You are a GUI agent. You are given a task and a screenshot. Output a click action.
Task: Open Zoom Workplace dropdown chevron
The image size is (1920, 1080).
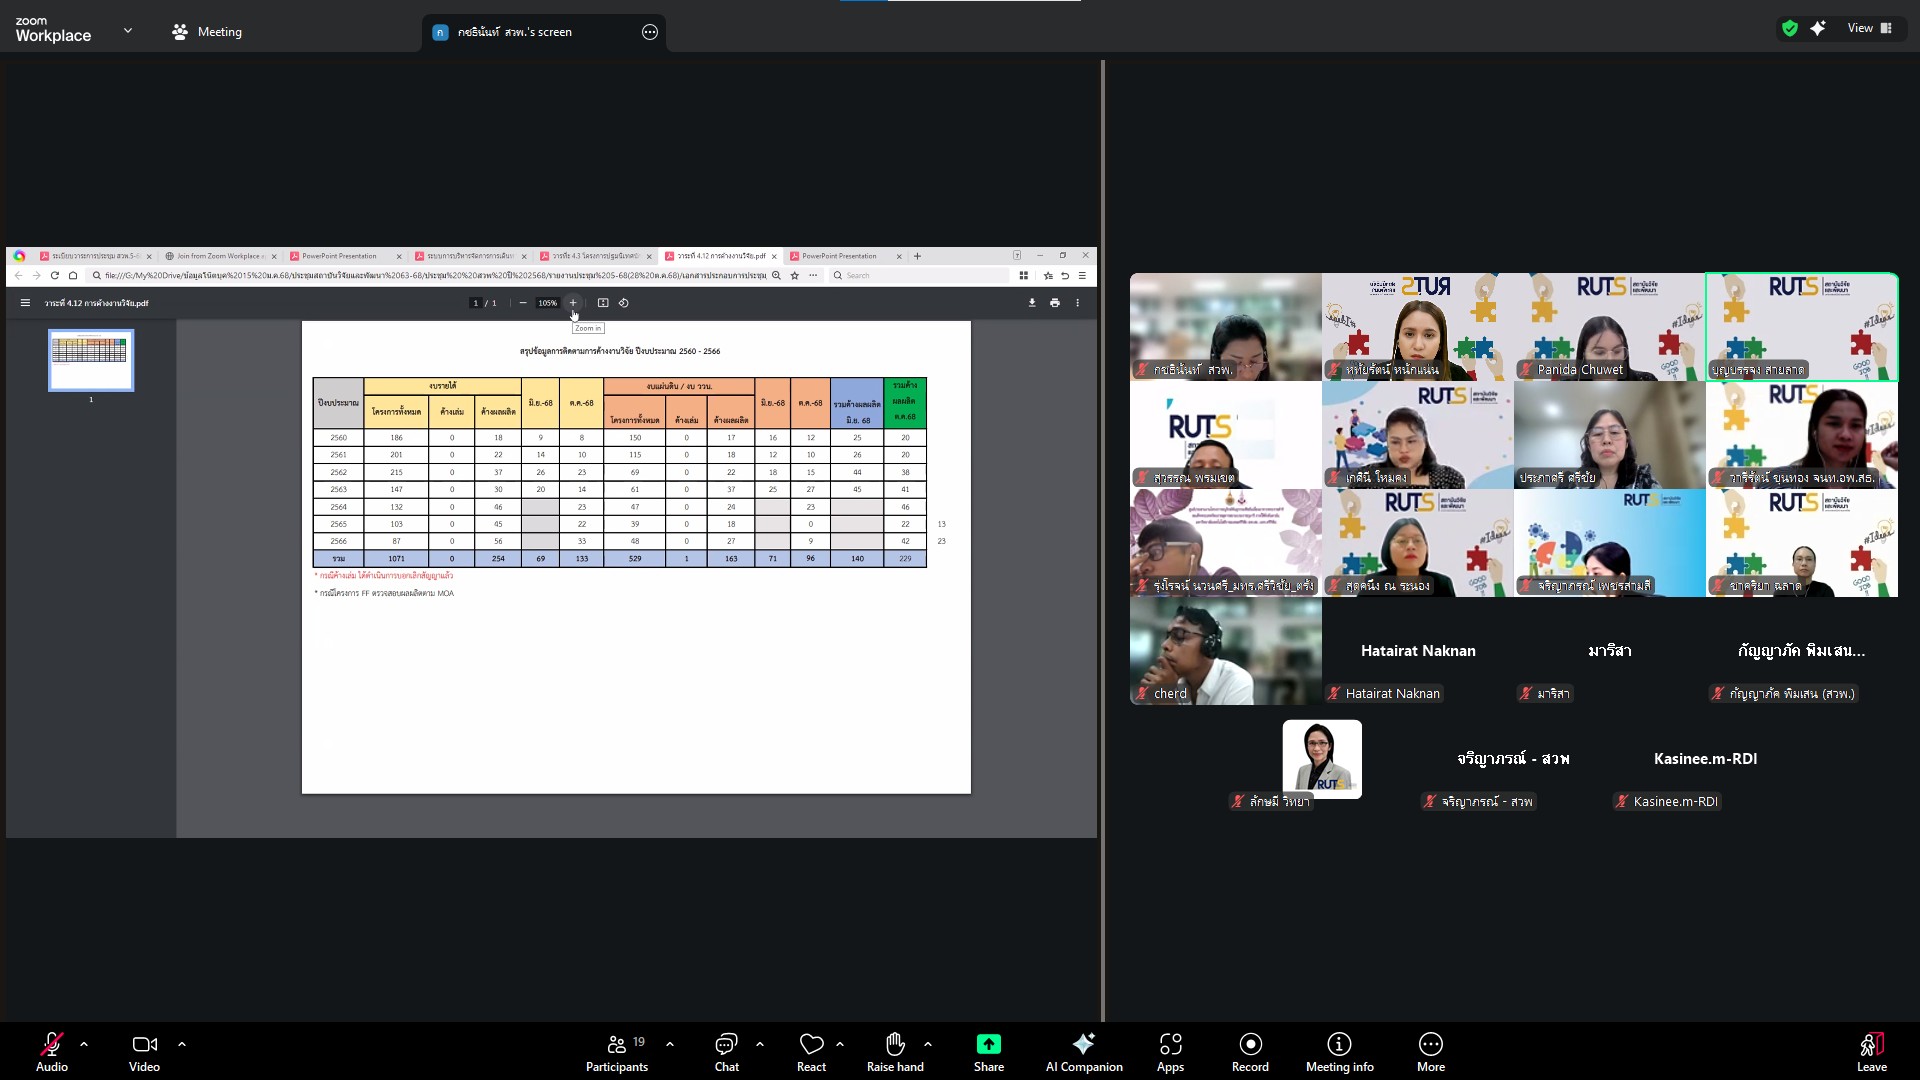click(128, 31)
